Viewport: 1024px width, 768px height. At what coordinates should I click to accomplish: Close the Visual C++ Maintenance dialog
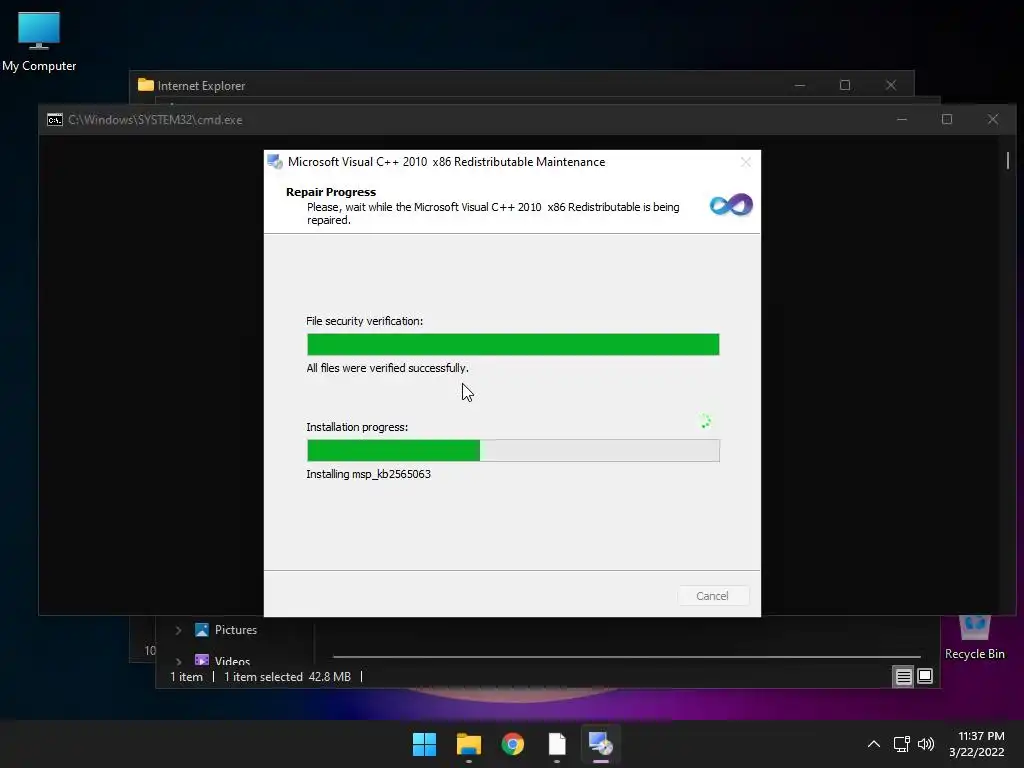click(746, 162)
